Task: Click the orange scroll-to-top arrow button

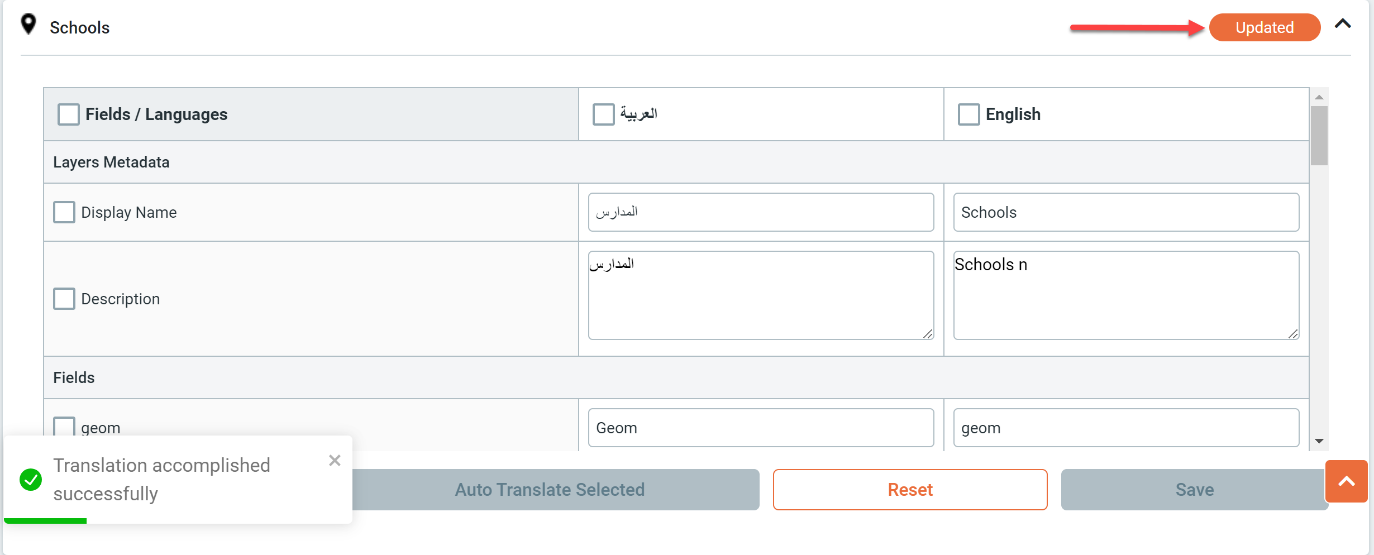Action: (x=1346, y=481)
